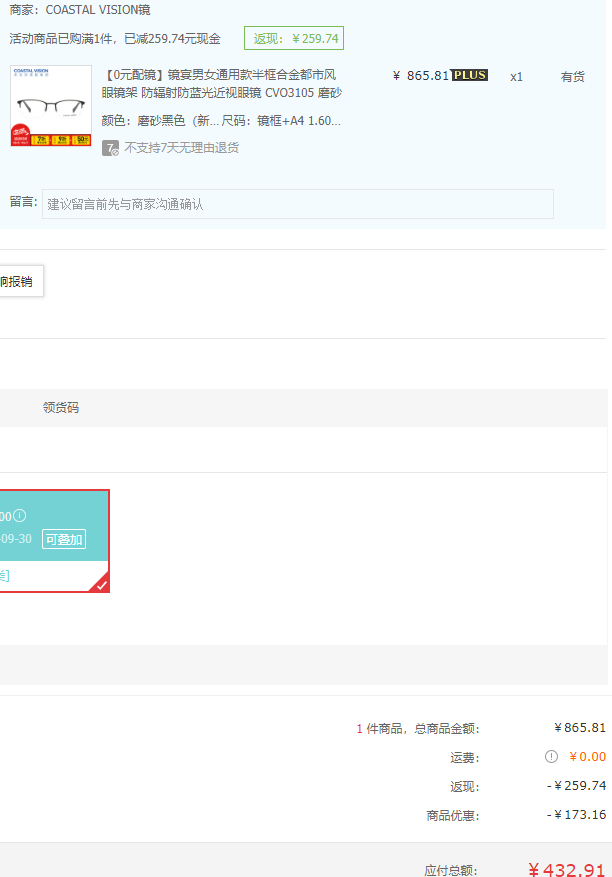612x877 pixels.
Task: Click the 报销 button
Action: [20, 281]
